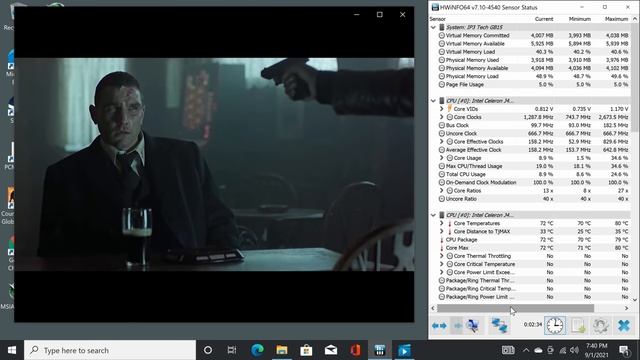Click the greyed shrink-columns arrow icon in HWiNFO
Screen dimensions: 640x360
click(x=457, y=326)
